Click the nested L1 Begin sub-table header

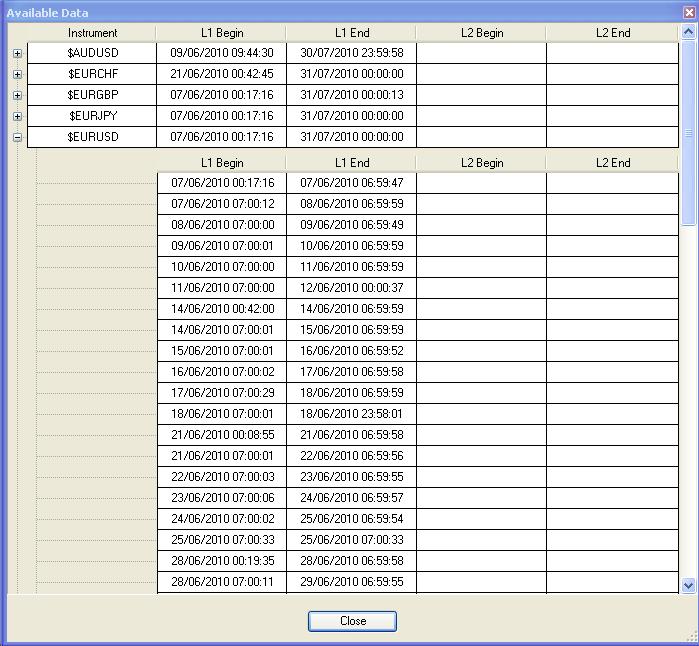pos(222,163)
